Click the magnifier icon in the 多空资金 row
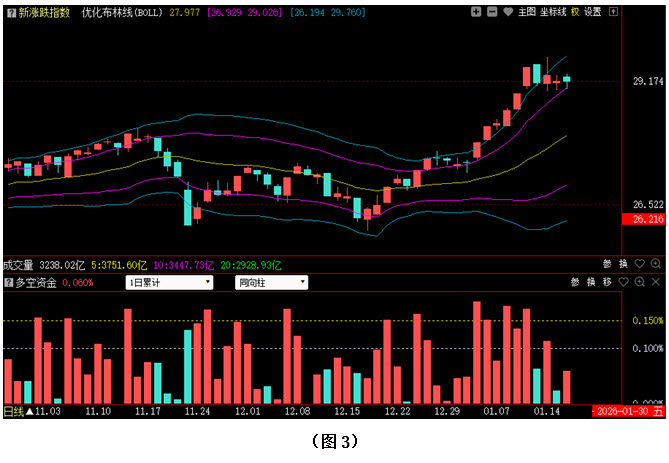 point(638,283)
